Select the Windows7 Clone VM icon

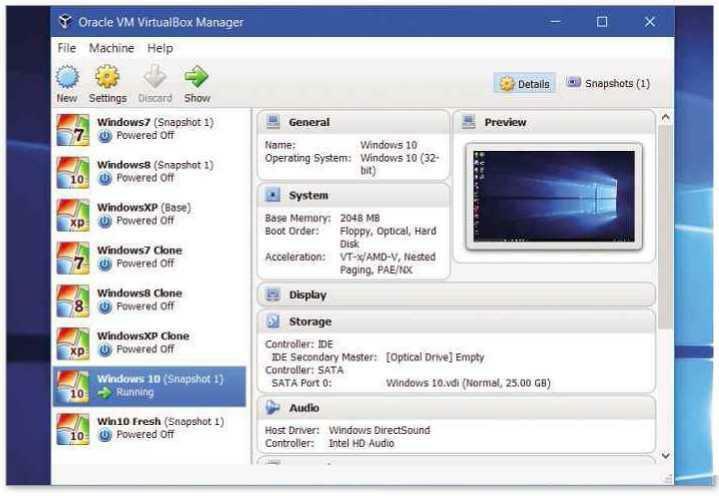point(73,258)
